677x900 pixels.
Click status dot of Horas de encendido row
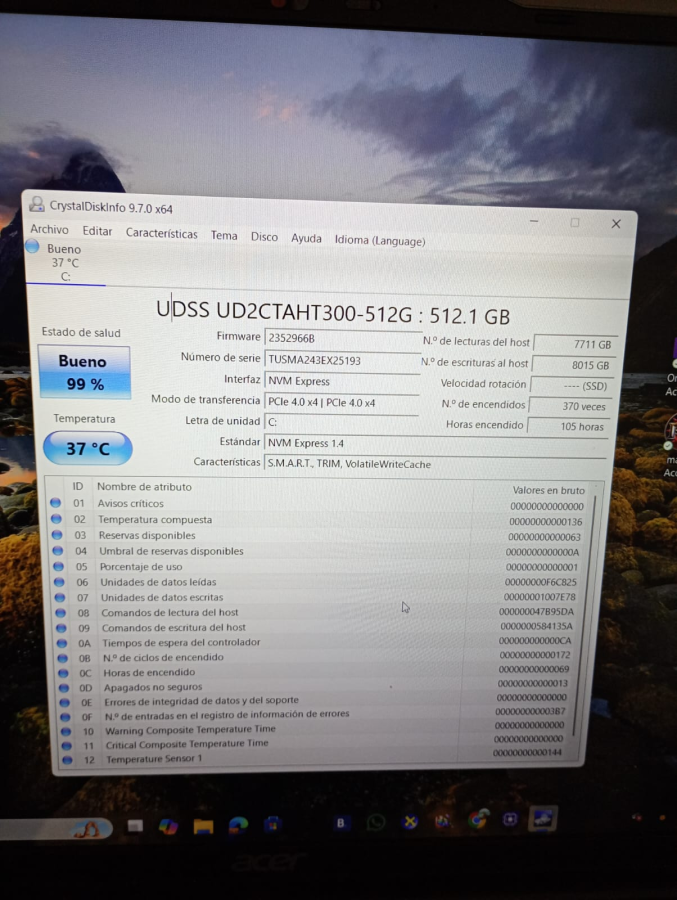(63, 673)
